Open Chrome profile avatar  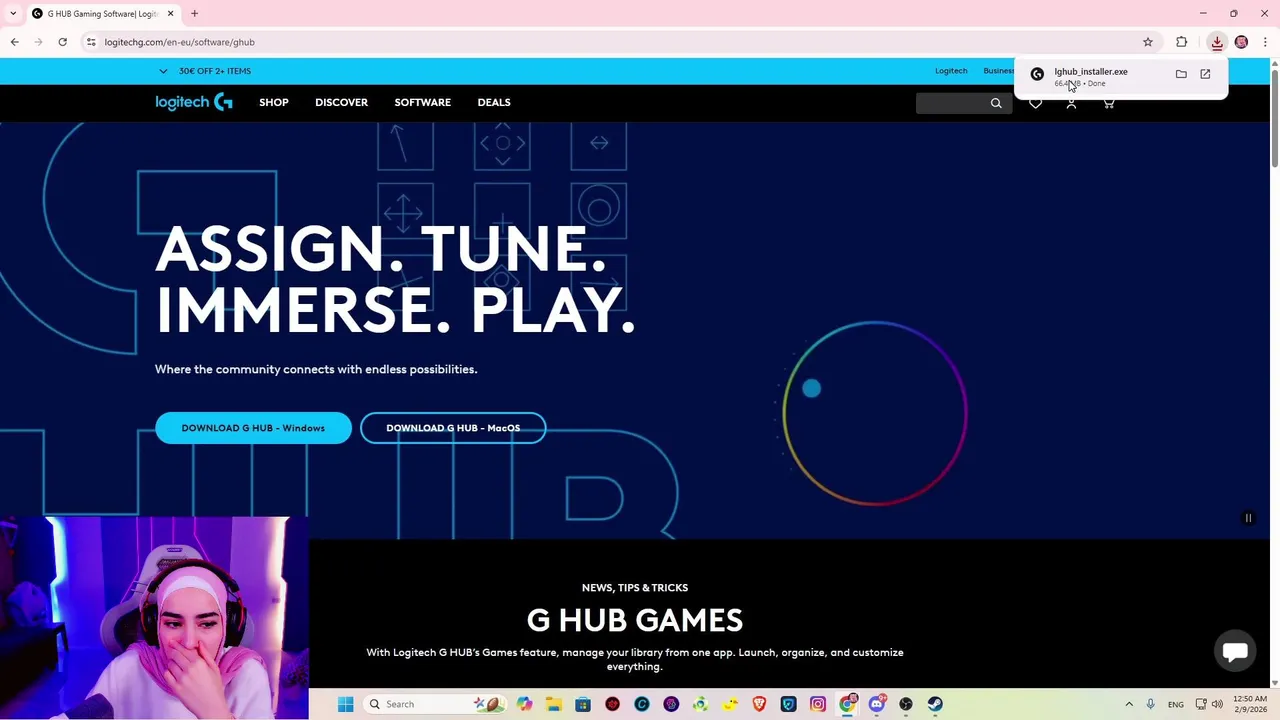pyautogui.click(x=1241, y=42)
